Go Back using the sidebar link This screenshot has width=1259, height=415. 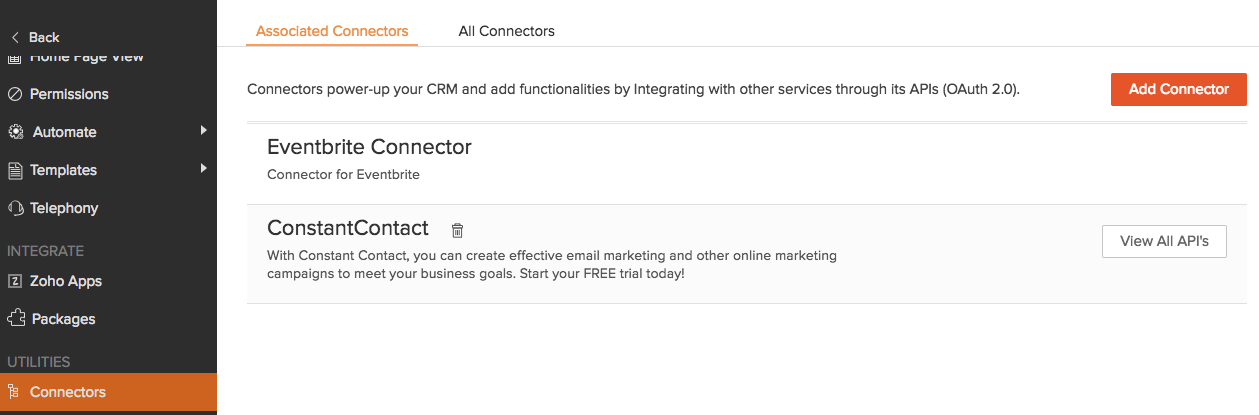[36, 37]
